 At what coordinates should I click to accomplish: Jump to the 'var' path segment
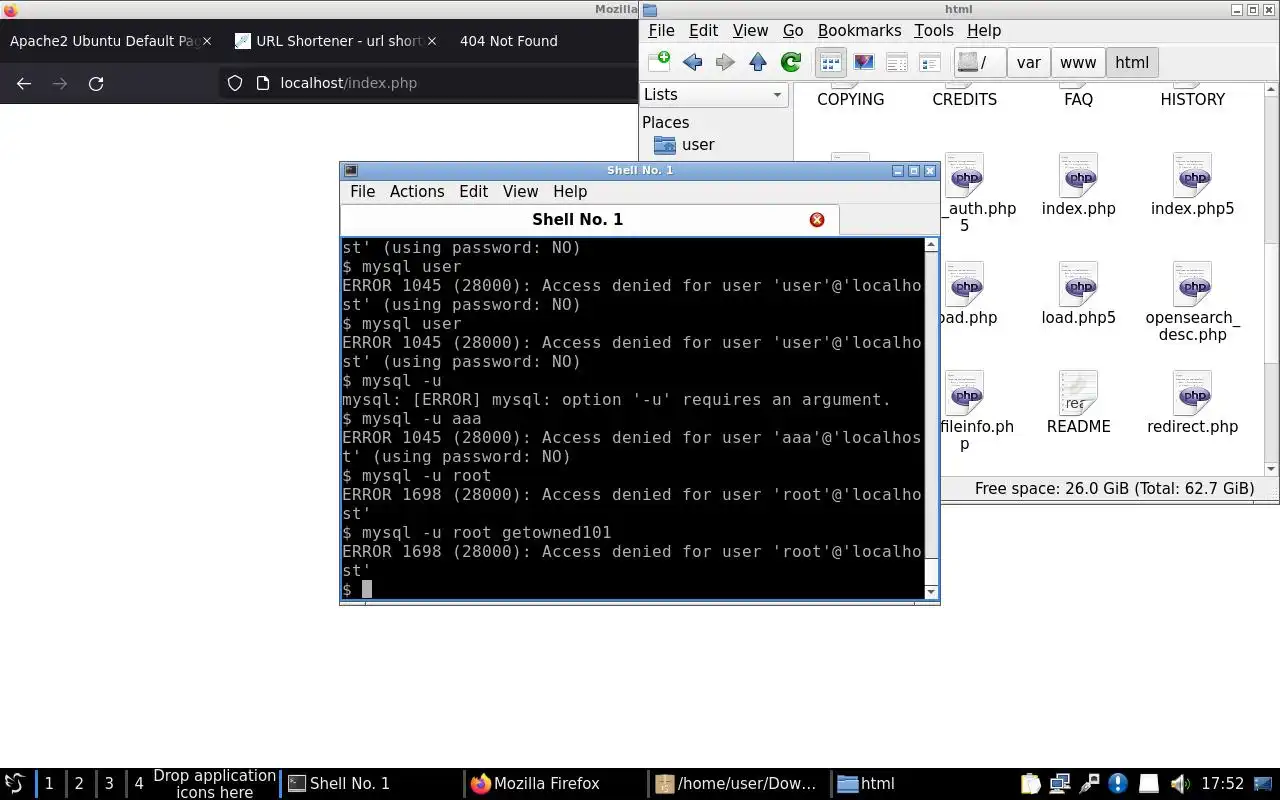[x=1028, y=62]
